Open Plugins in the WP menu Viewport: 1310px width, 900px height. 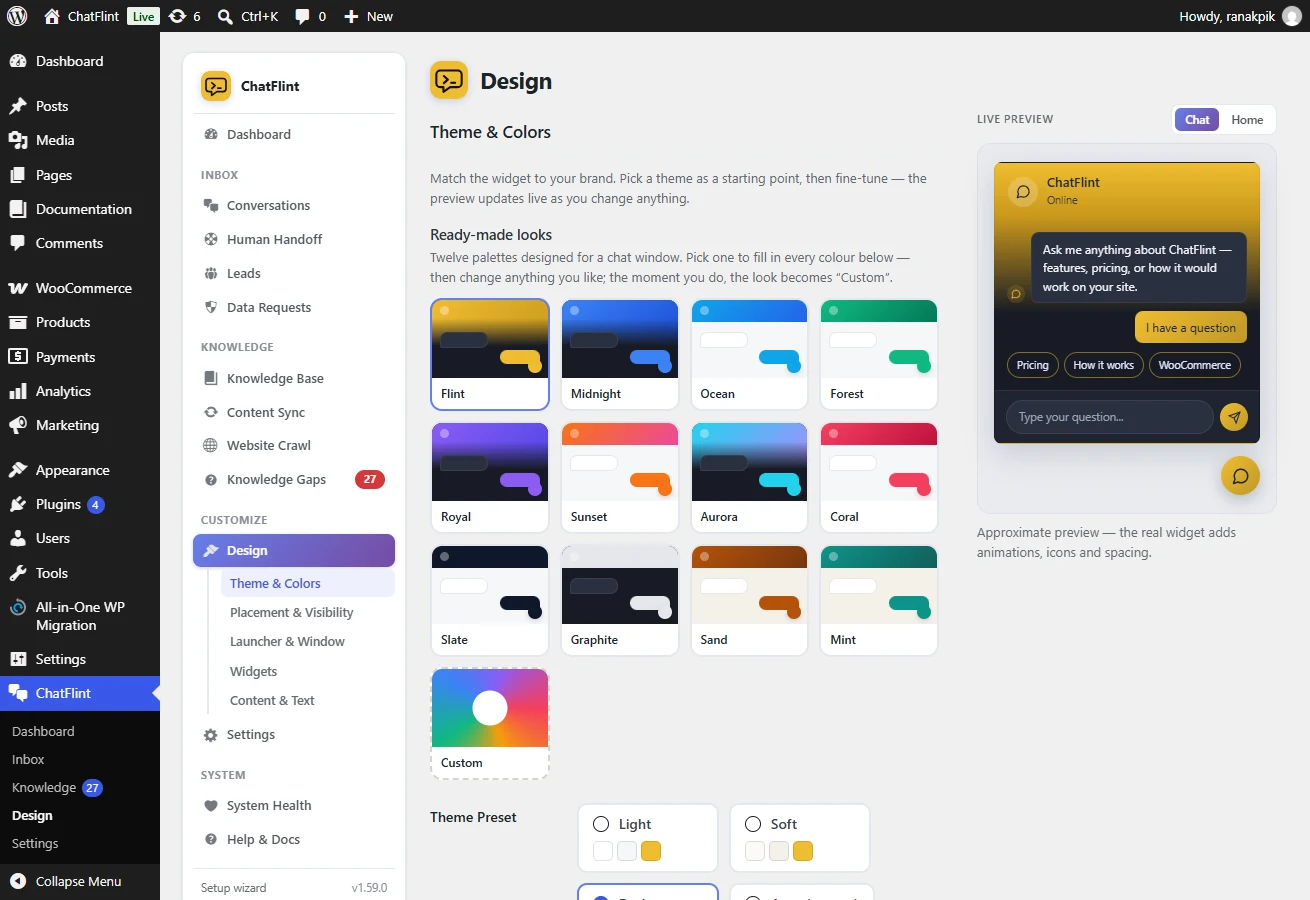click(x=80, y=504)
